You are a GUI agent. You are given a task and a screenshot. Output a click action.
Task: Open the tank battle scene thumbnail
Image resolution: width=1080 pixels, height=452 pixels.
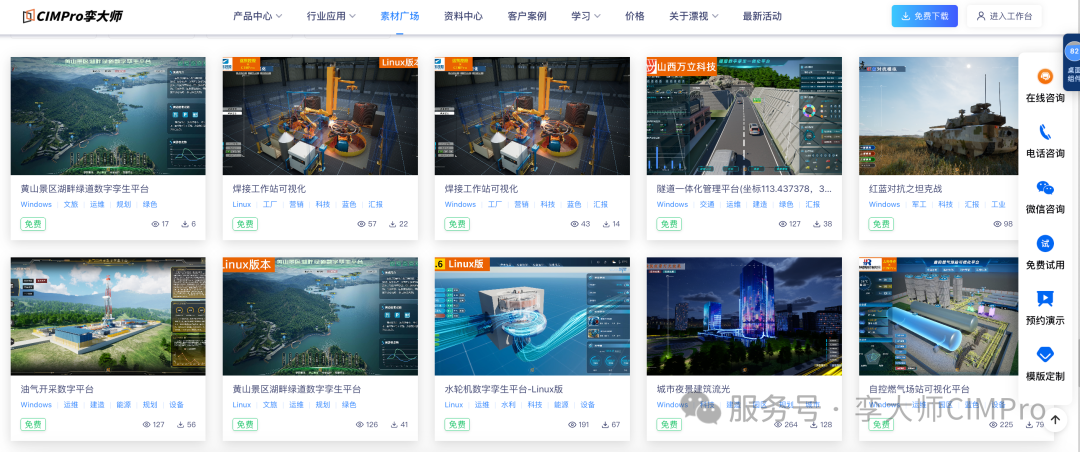[938, 116]
